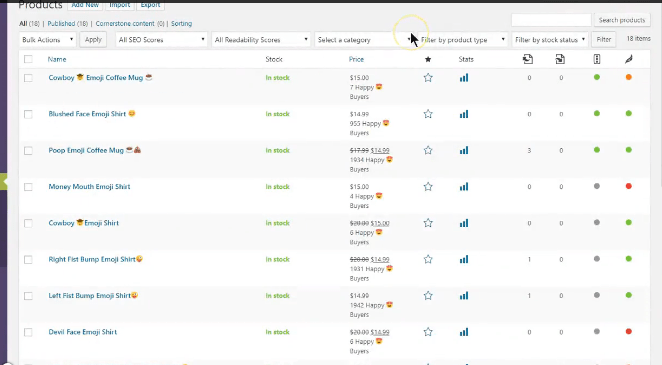
Task: Check the Cowboy Emoji Shirt checkbox
Action: click(28, 223)
